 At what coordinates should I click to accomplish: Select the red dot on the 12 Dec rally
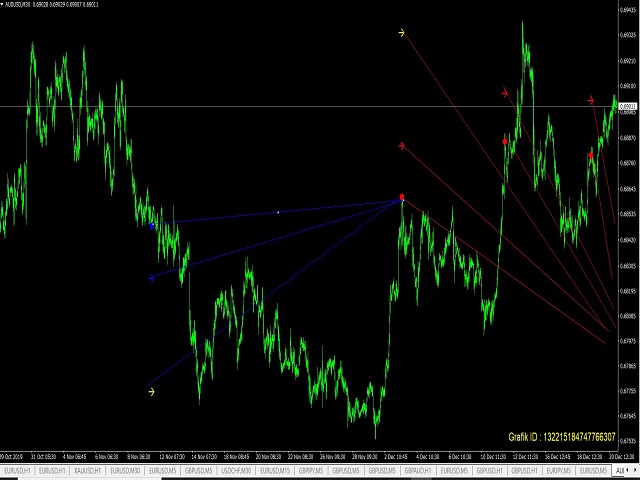point(505,142)
